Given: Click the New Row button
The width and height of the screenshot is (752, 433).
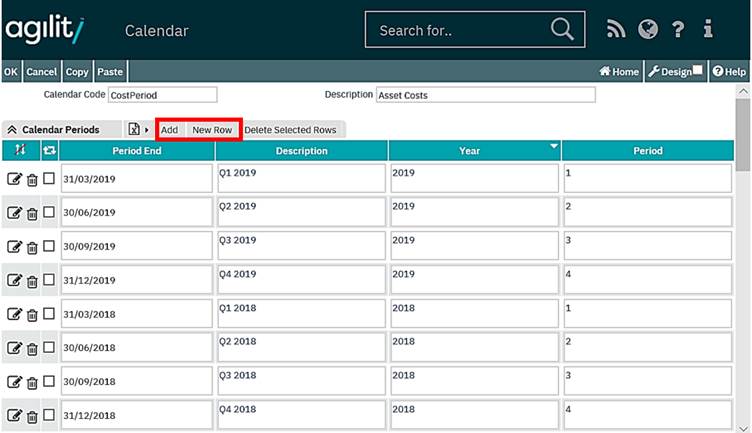Looking at the screenshot, I should (212, 130).
